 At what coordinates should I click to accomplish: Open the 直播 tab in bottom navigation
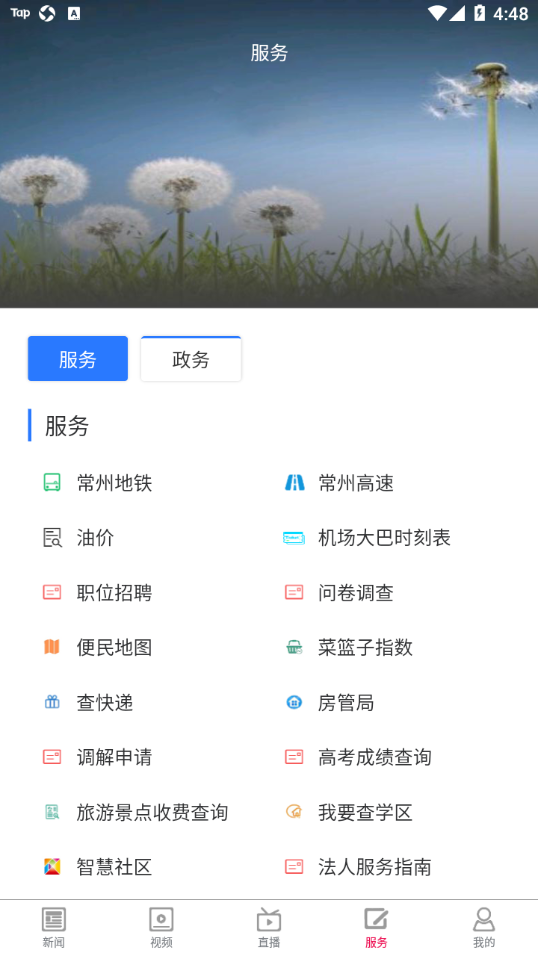click(x=269, y=927)
